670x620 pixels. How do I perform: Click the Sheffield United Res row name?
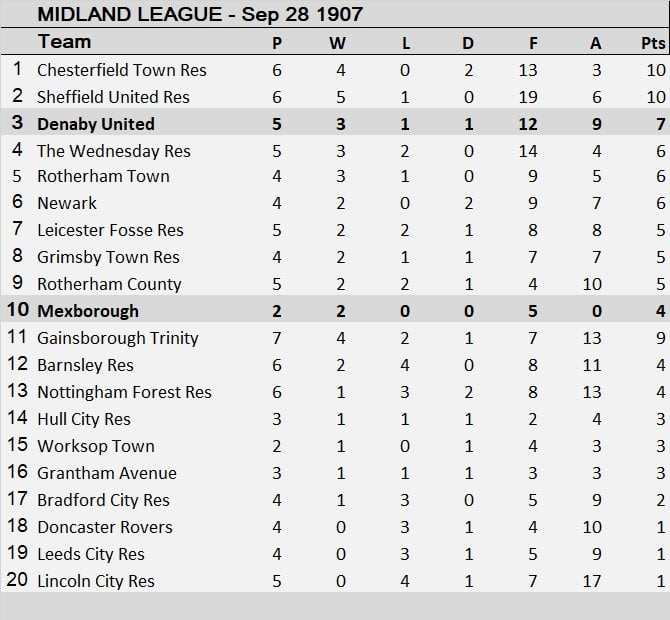click(113, 97)
